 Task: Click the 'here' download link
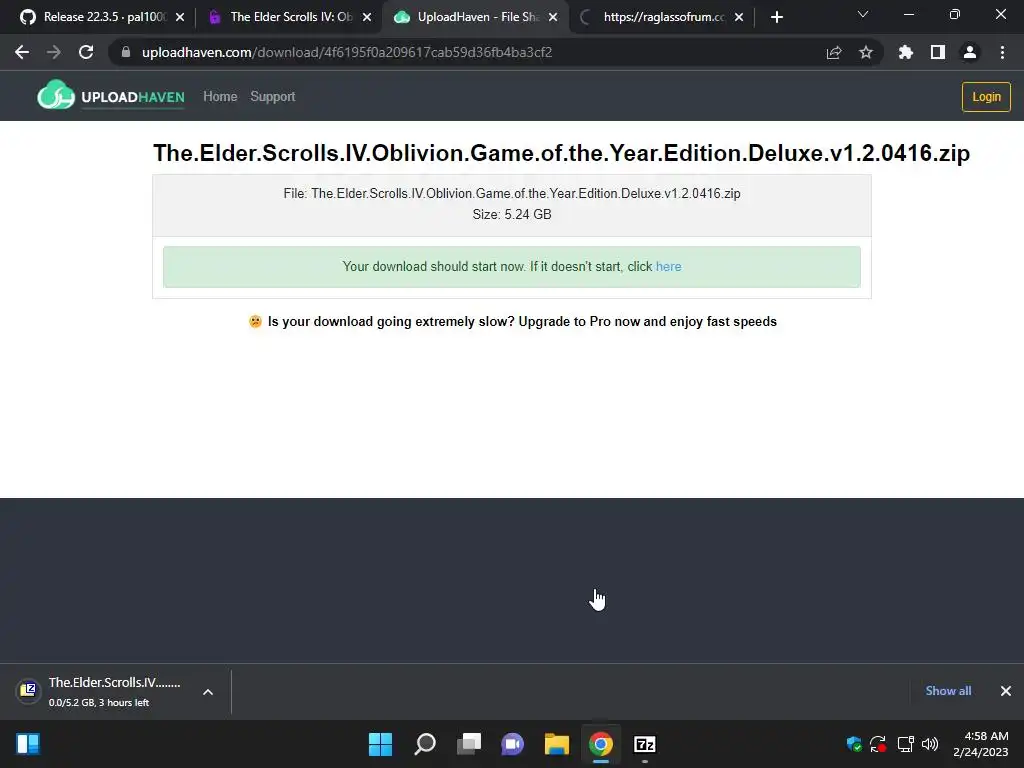[x=668, y=266]
